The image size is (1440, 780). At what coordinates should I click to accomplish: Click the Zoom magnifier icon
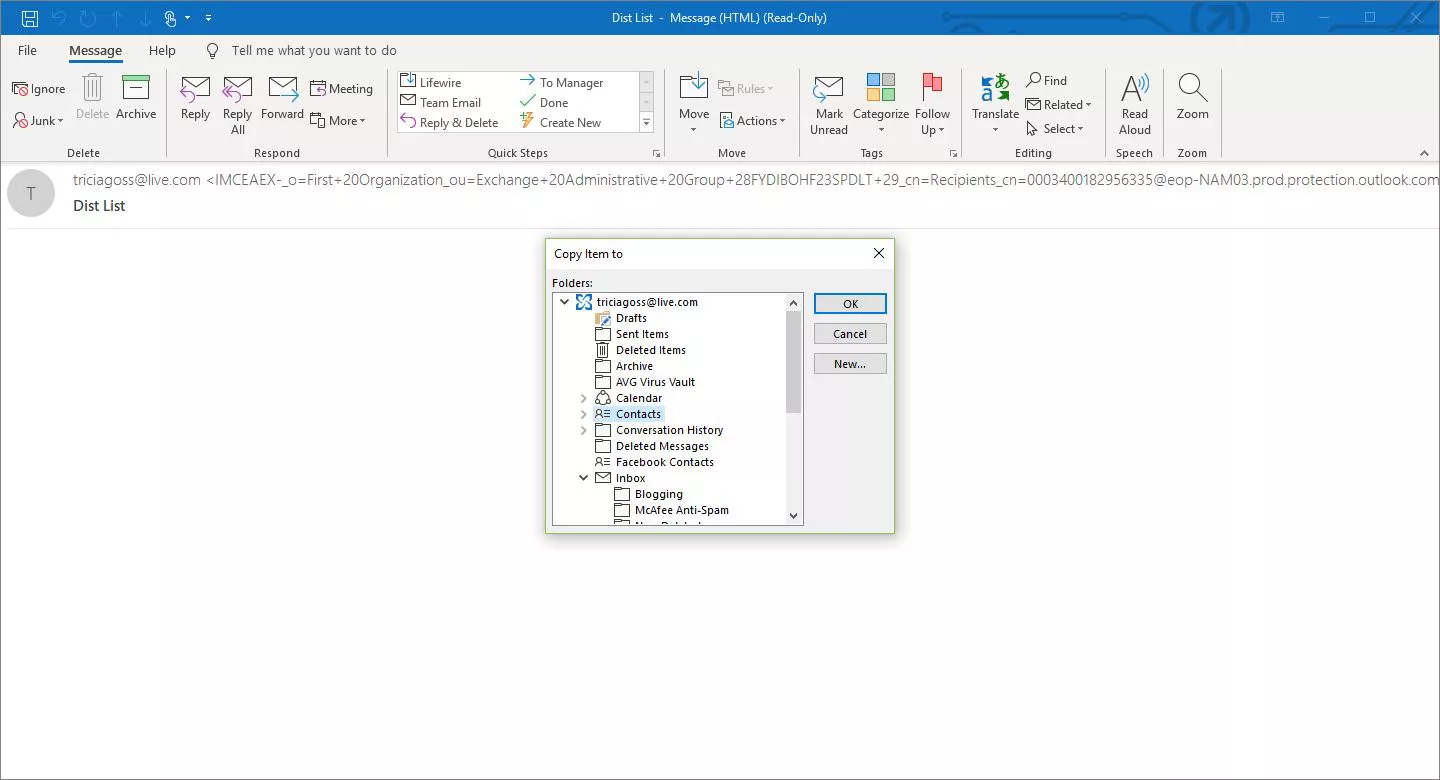[x=1192, y=88]
